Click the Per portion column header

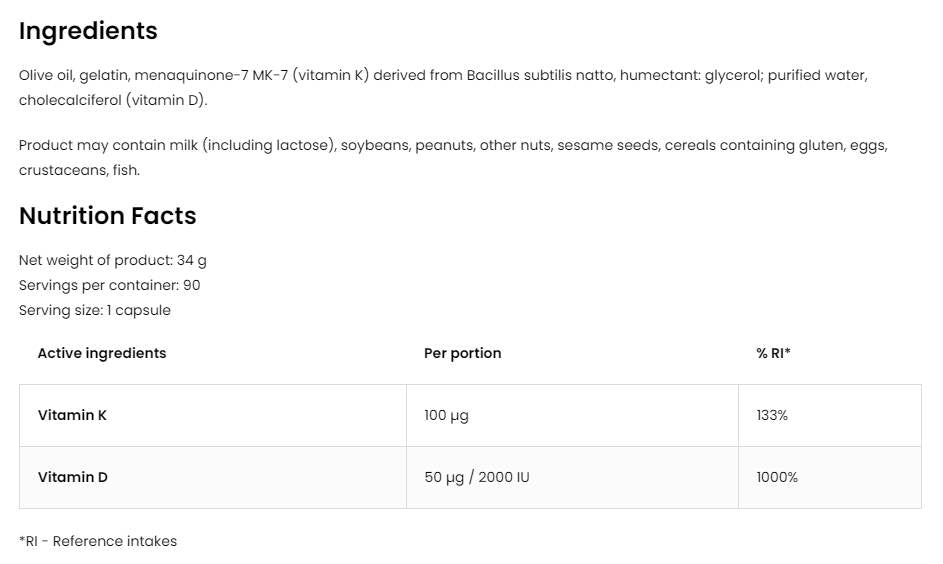(462, 353)
